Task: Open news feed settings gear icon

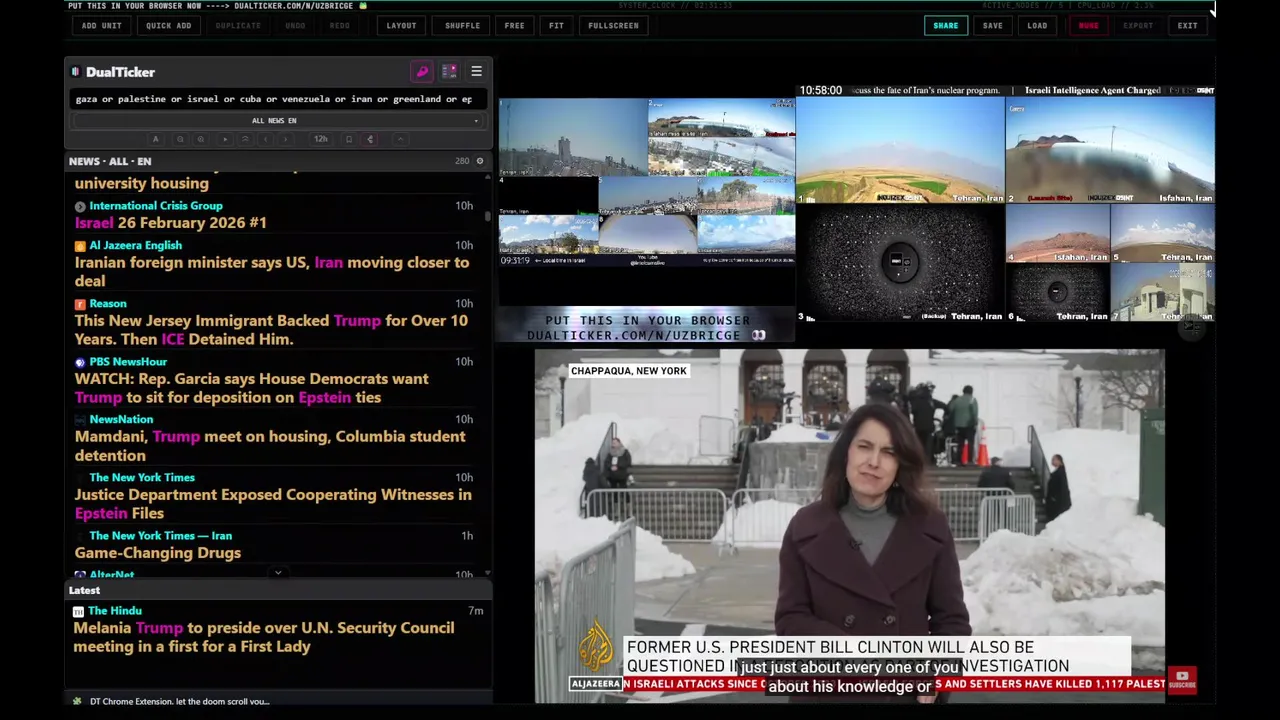Action: click(480, 161)
